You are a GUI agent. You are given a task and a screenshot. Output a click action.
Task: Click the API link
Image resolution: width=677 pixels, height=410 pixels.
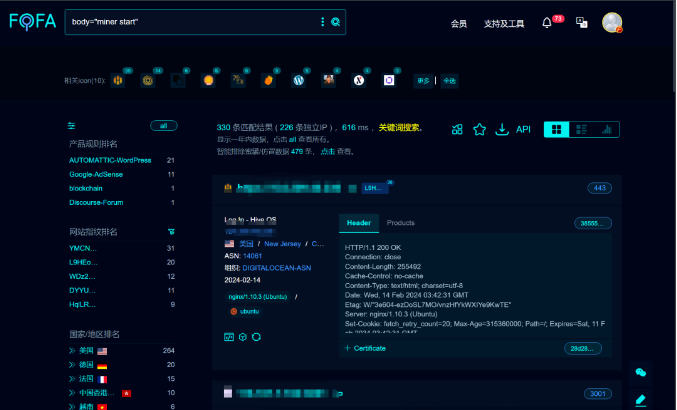tap(523, 129)
